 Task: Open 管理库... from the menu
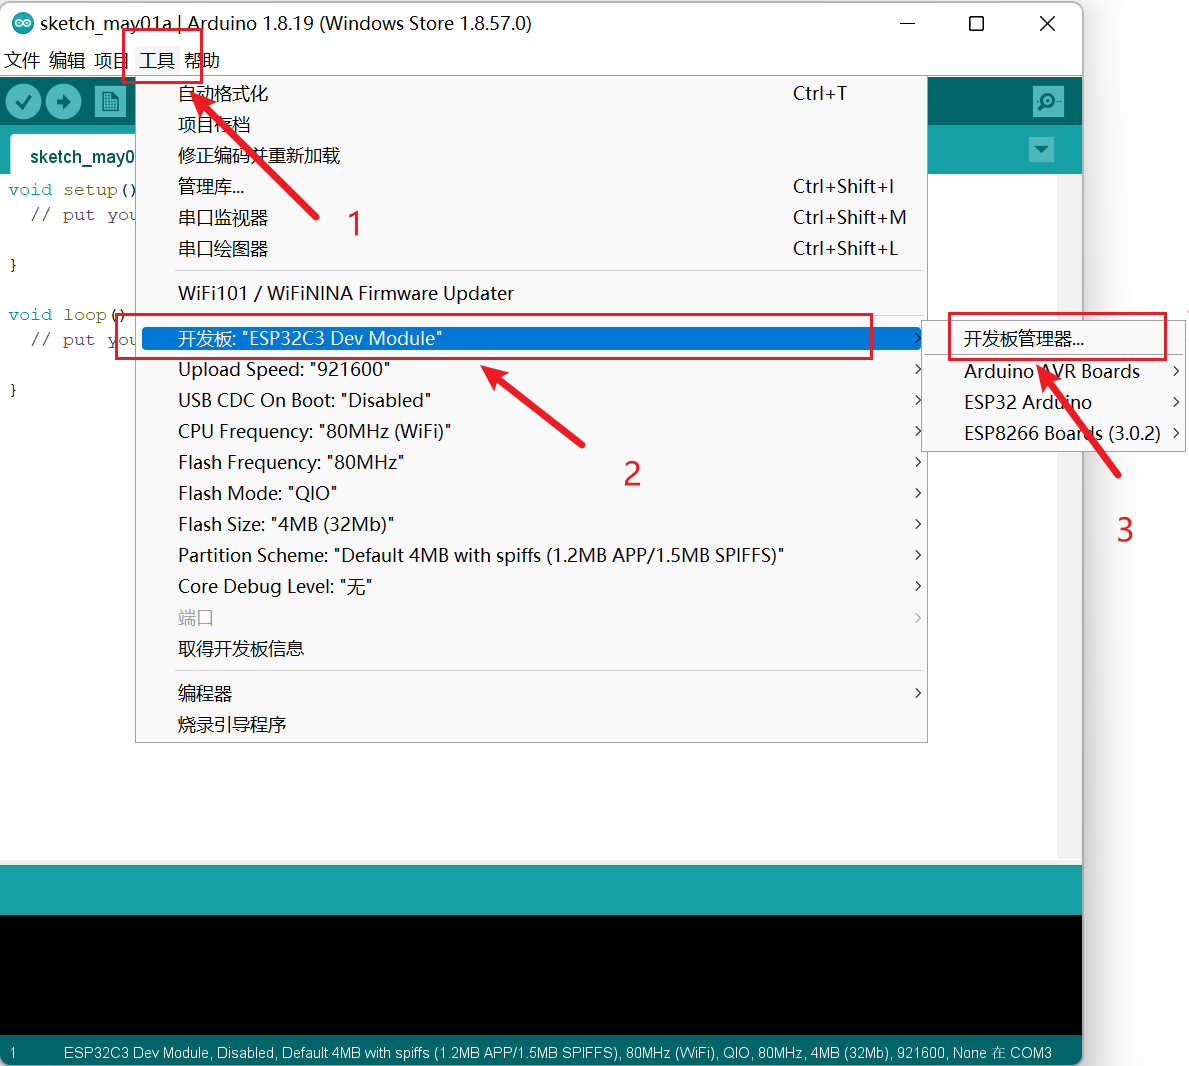point(531,187)
